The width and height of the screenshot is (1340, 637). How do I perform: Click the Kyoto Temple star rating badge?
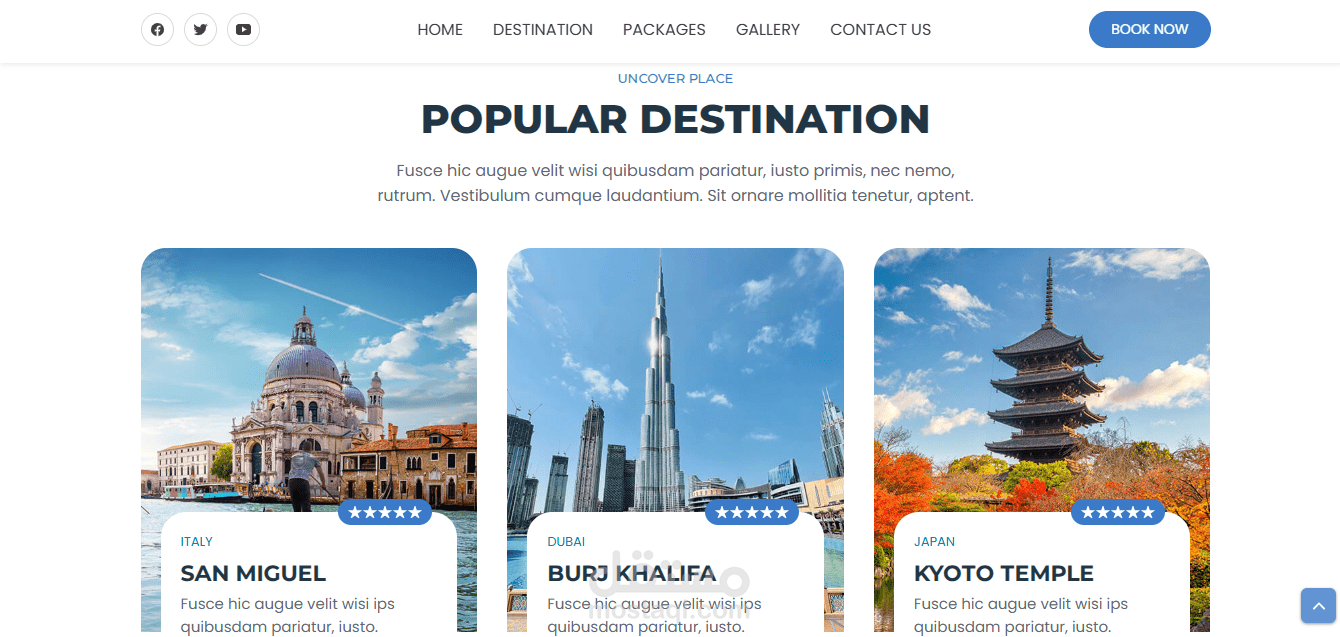point(1118,512)
